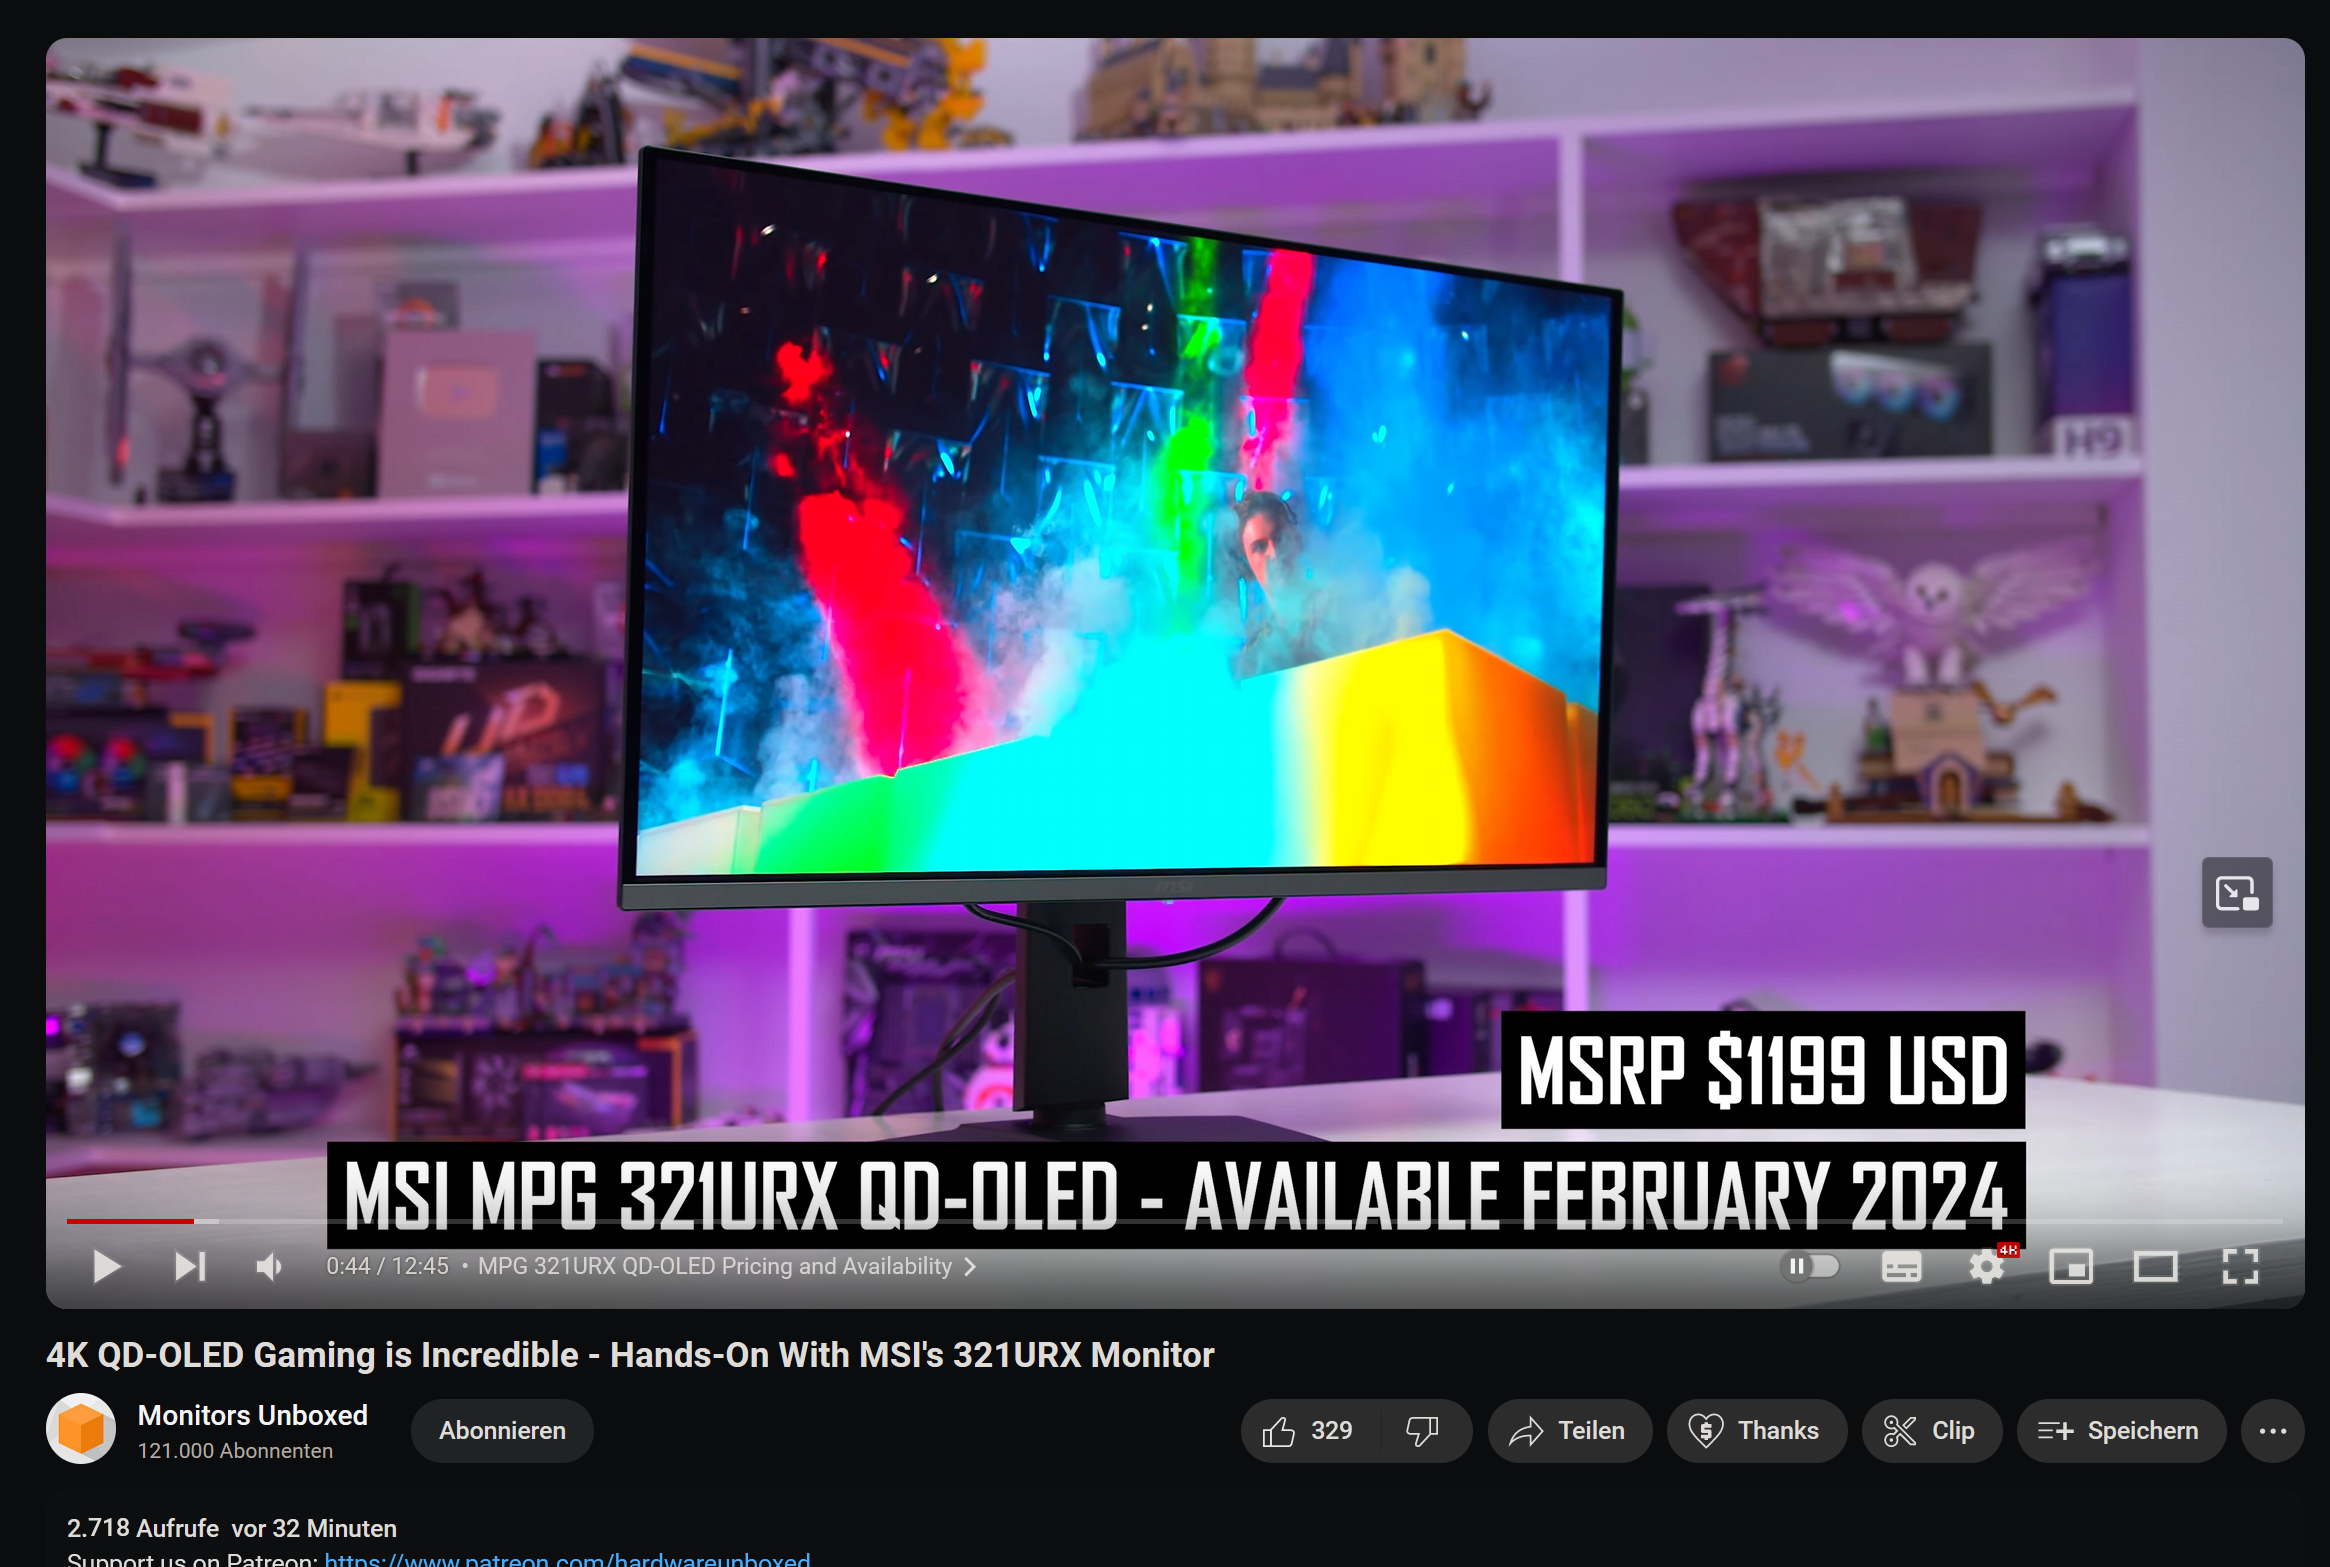Open picture-in-picture overlay button
2330x1567 pixels.
(2237, 892)
